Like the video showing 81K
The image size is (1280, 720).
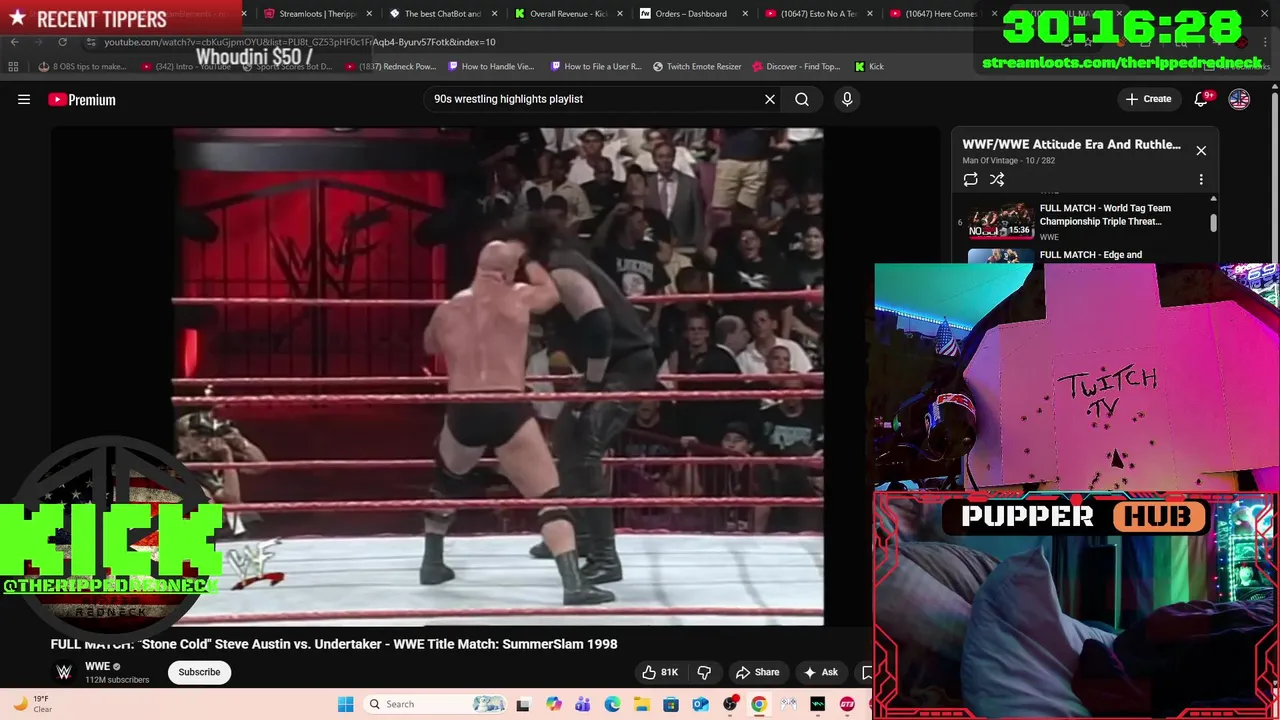[x=660, y=672]
